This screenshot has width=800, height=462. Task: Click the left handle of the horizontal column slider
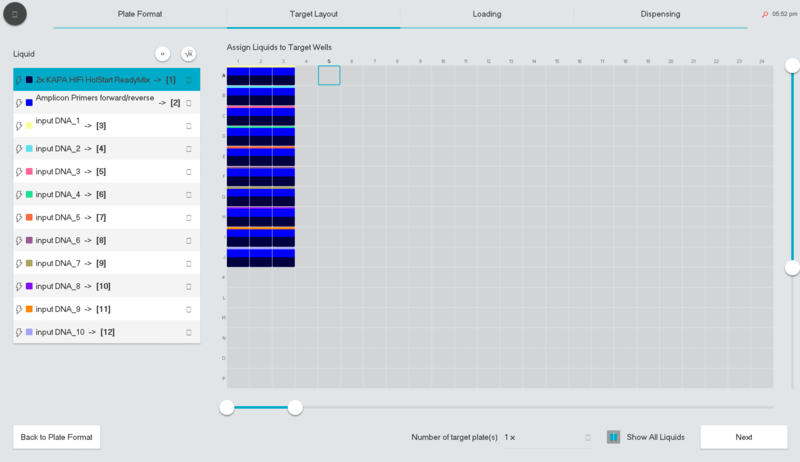click(227, 407)
